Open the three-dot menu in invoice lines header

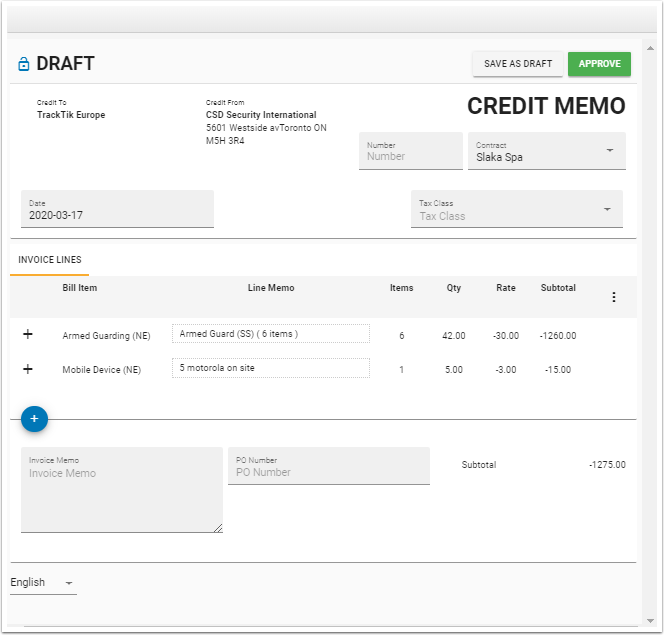point(614,297)
